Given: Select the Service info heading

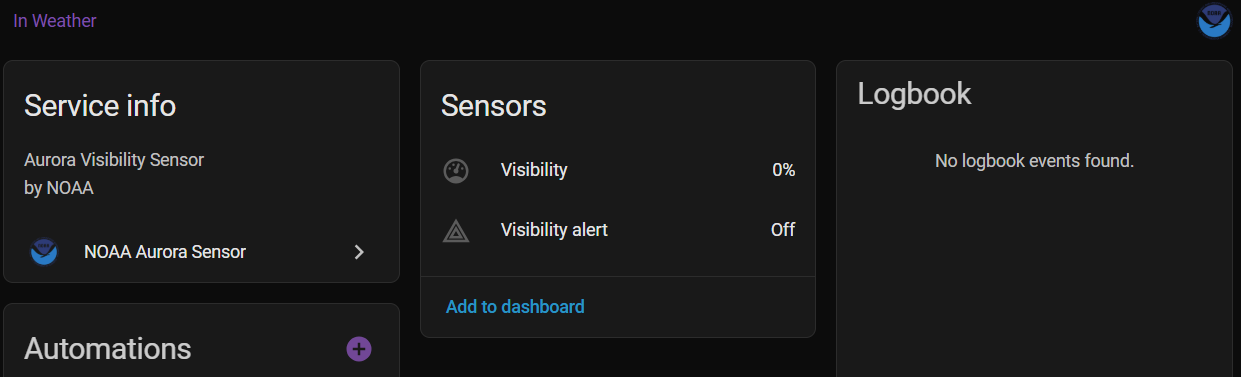Looking at the screenshot, I should tap(100, 105).
